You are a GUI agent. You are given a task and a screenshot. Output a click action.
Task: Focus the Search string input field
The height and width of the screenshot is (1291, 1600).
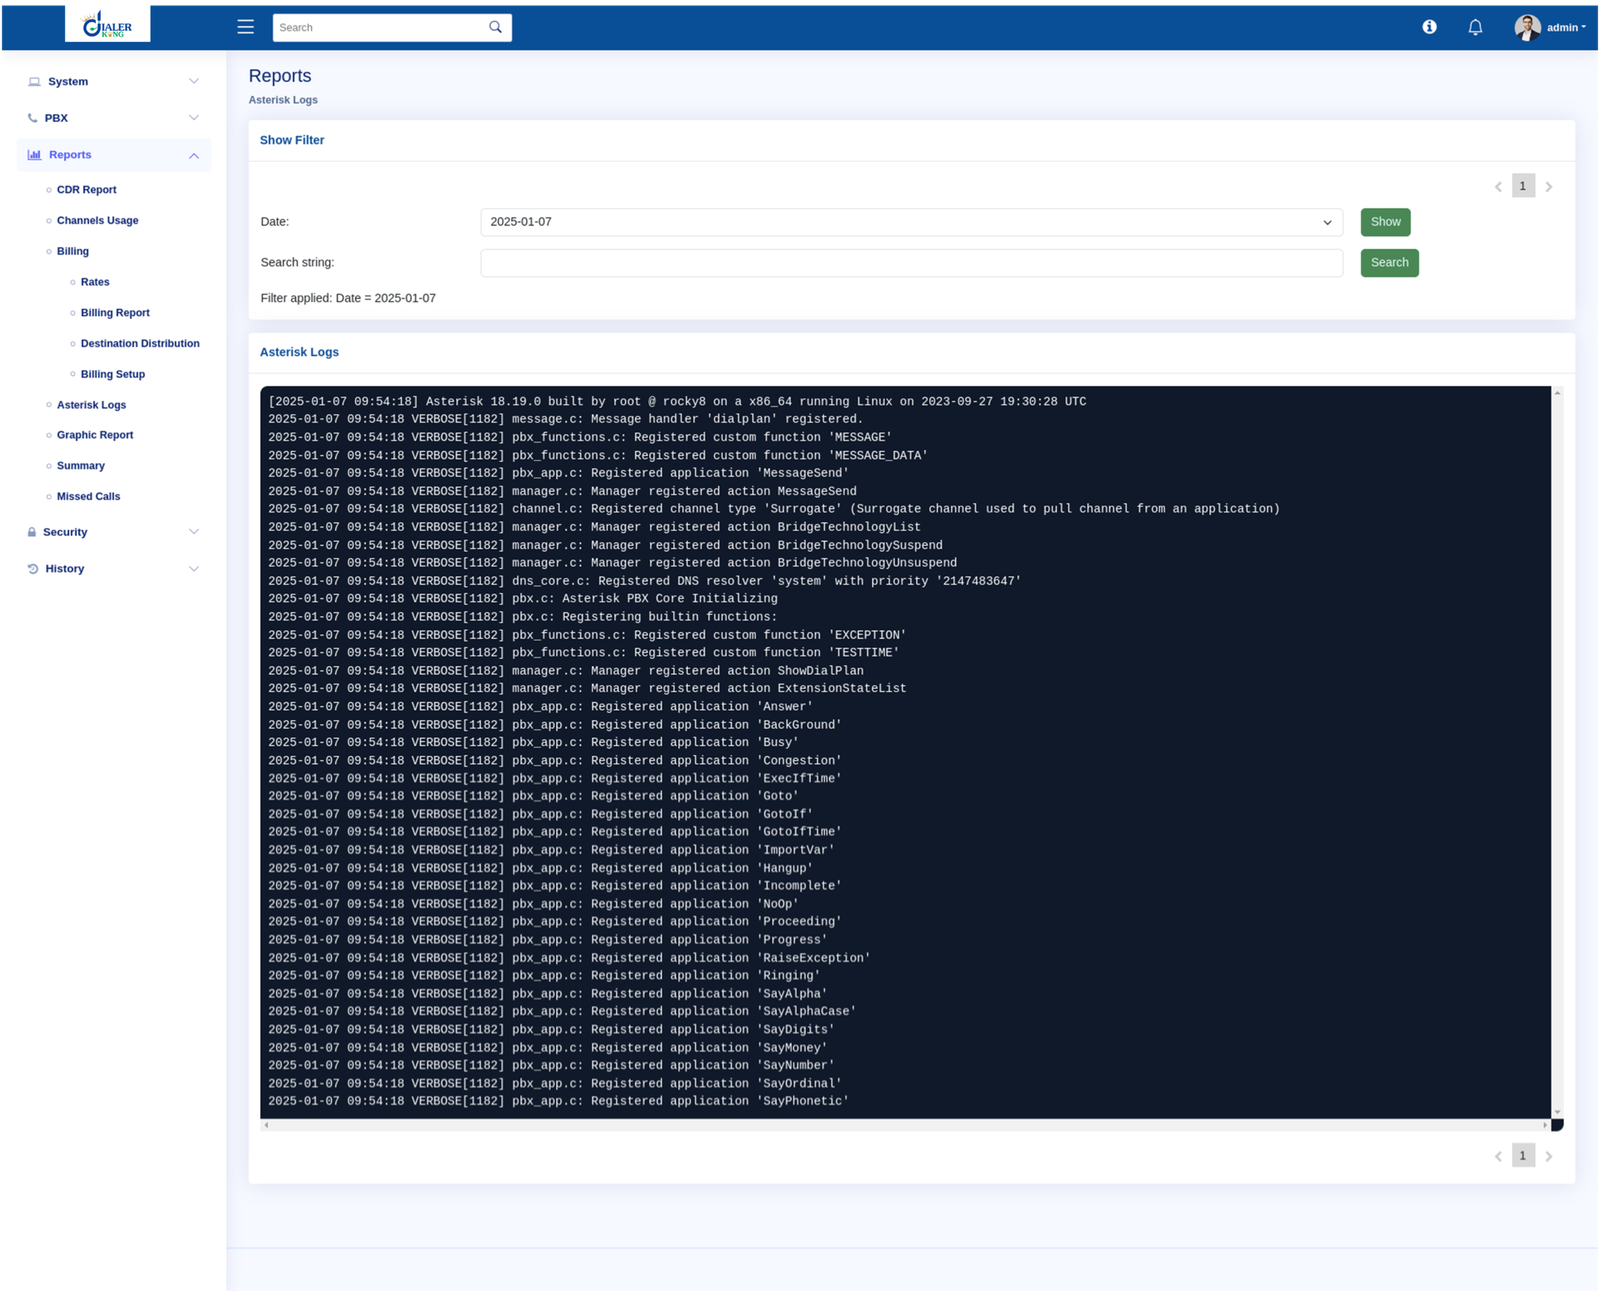(911, 263)
